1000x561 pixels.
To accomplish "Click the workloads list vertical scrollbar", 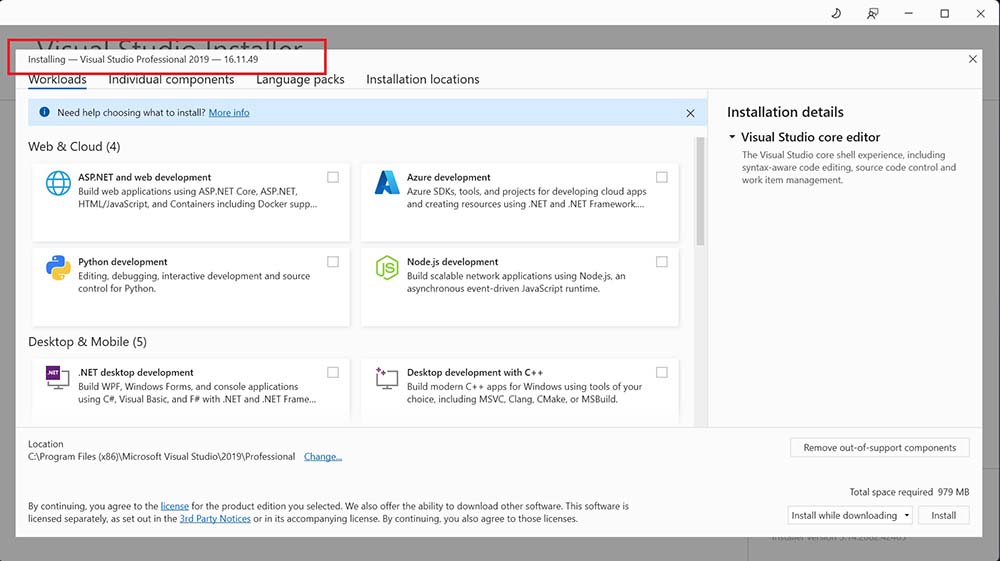I will (700, 190).
